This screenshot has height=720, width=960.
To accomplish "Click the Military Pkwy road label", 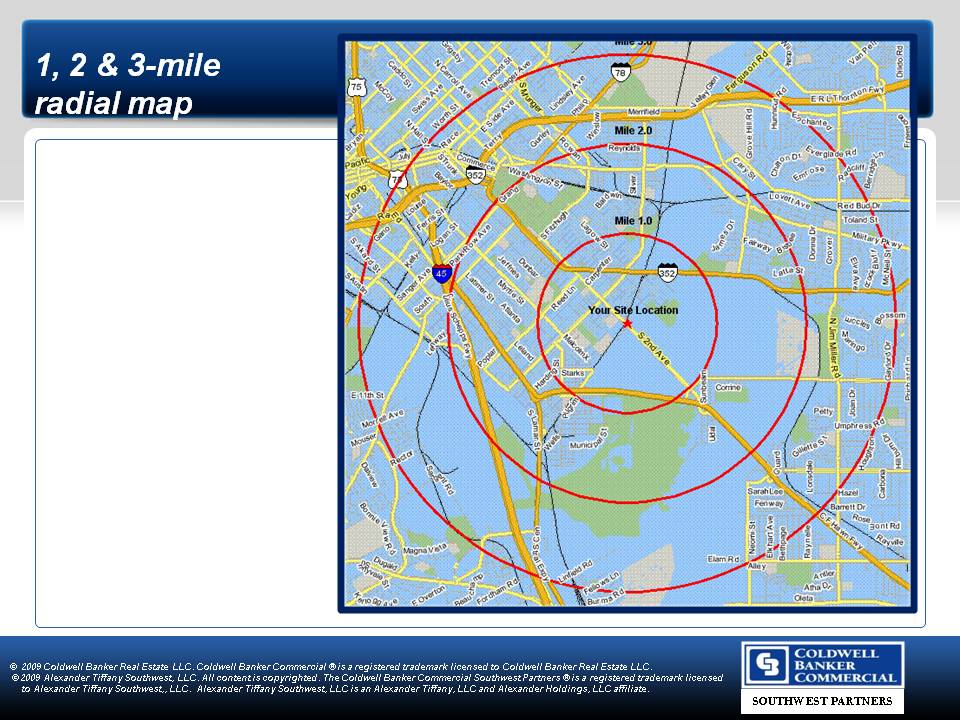I will (x=876, y=238).
